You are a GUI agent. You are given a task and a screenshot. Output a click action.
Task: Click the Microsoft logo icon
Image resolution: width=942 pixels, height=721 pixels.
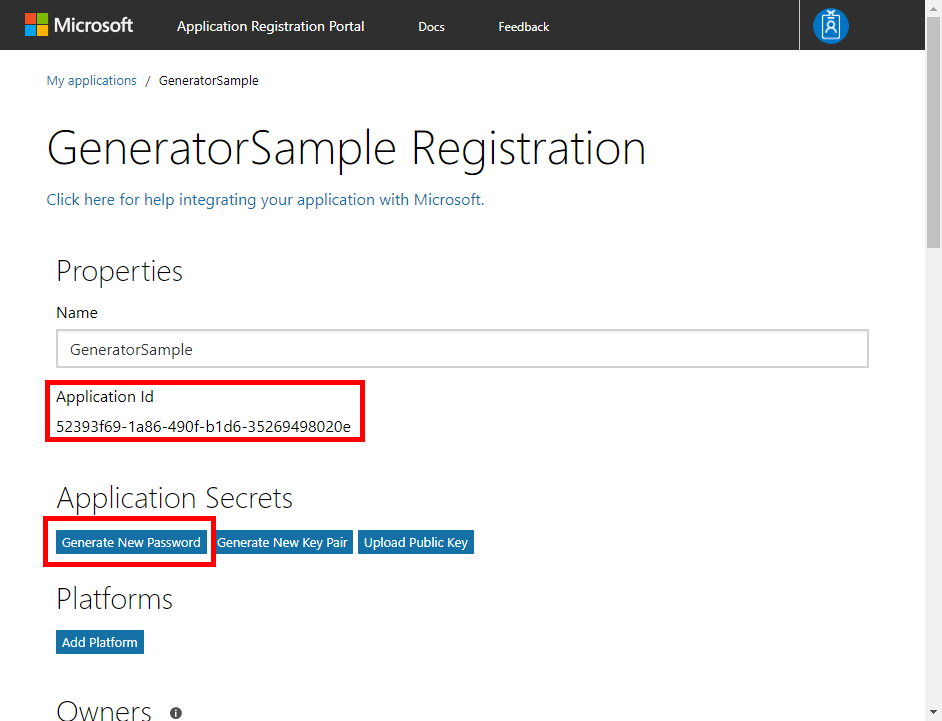coord(36,25)
